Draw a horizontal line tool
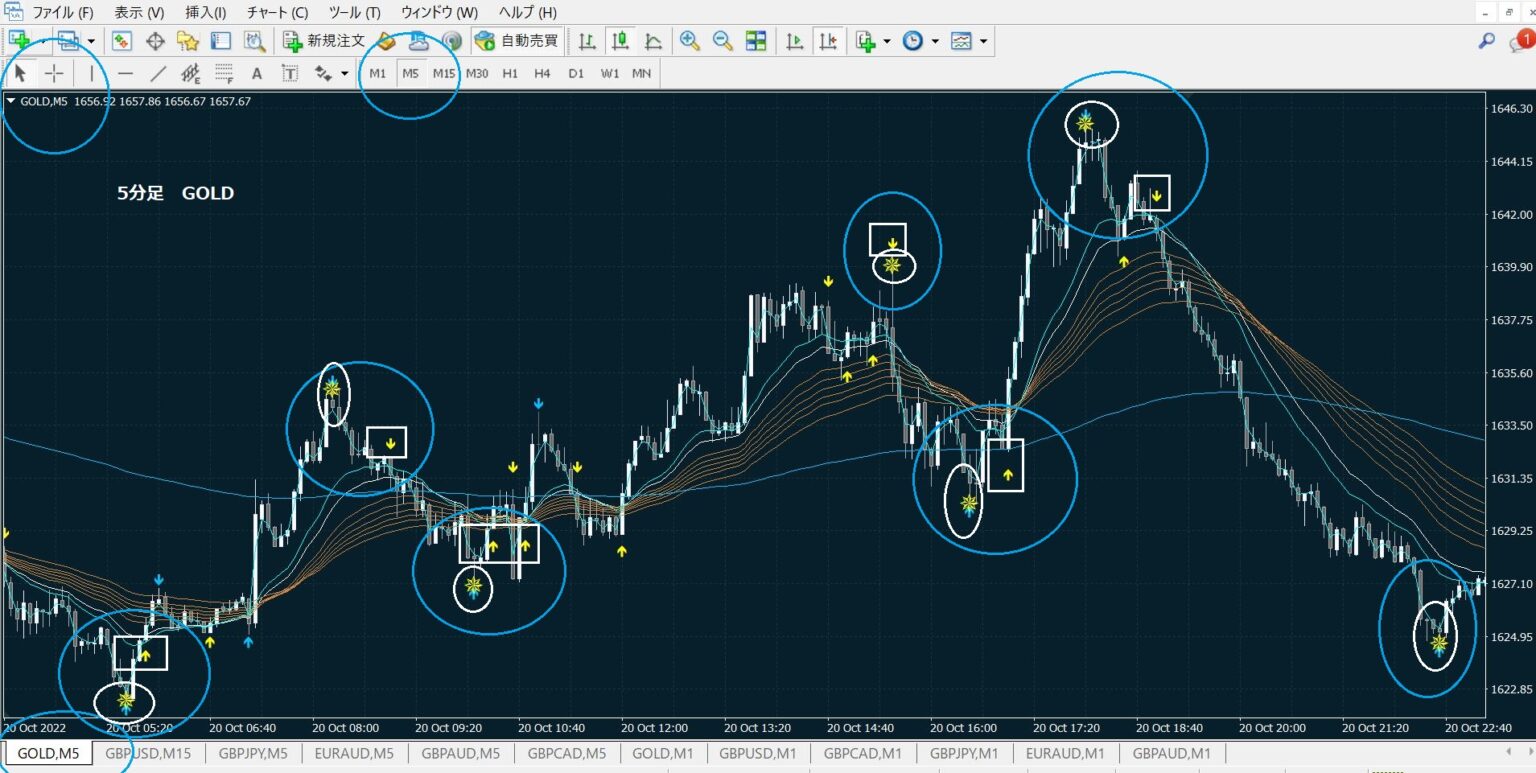Viewport: 1536px width, 773px height. click(125, 73)
